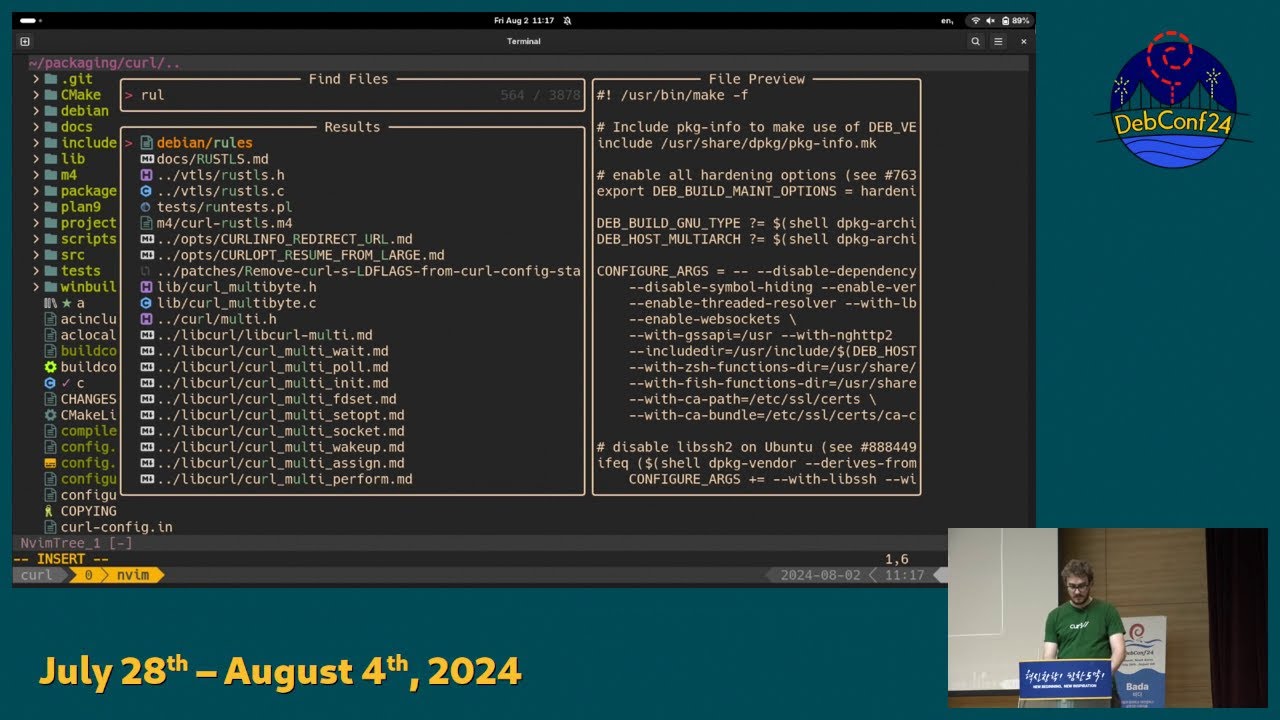Viewport: 1280px width, 720px height.
Task: Click the shebang line in File Preview
Action: 672,95
